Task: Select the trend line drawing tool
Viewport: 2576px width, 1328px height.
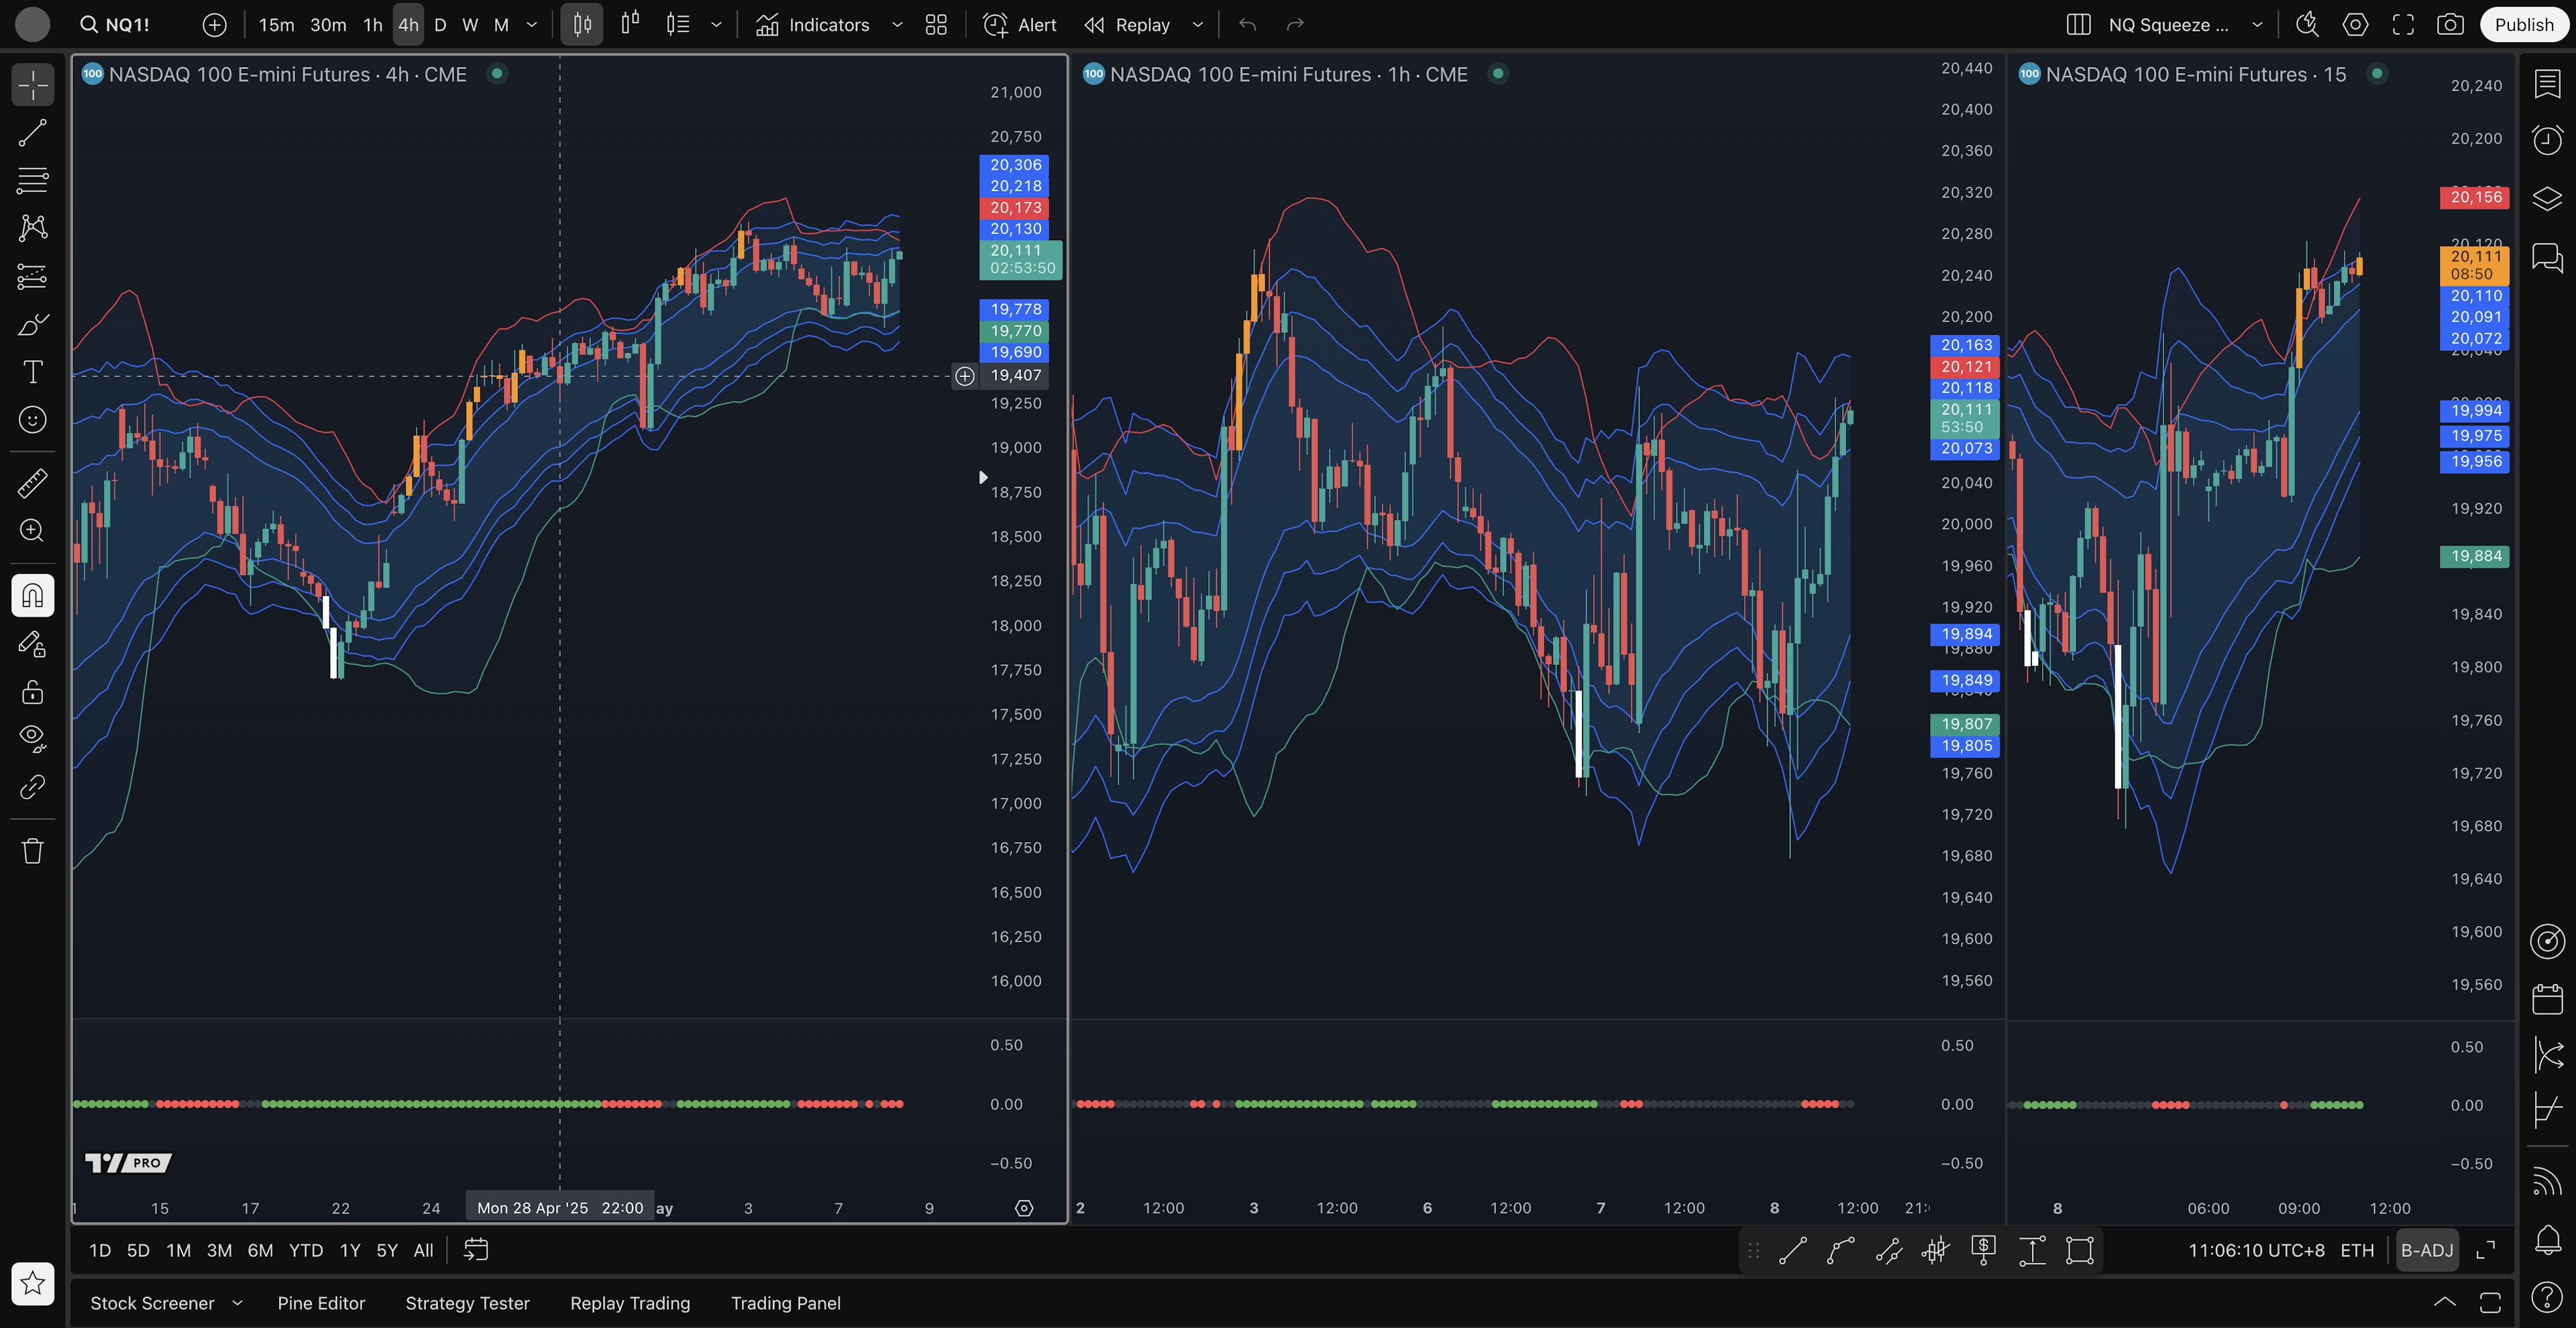Action: click(32, 133)
